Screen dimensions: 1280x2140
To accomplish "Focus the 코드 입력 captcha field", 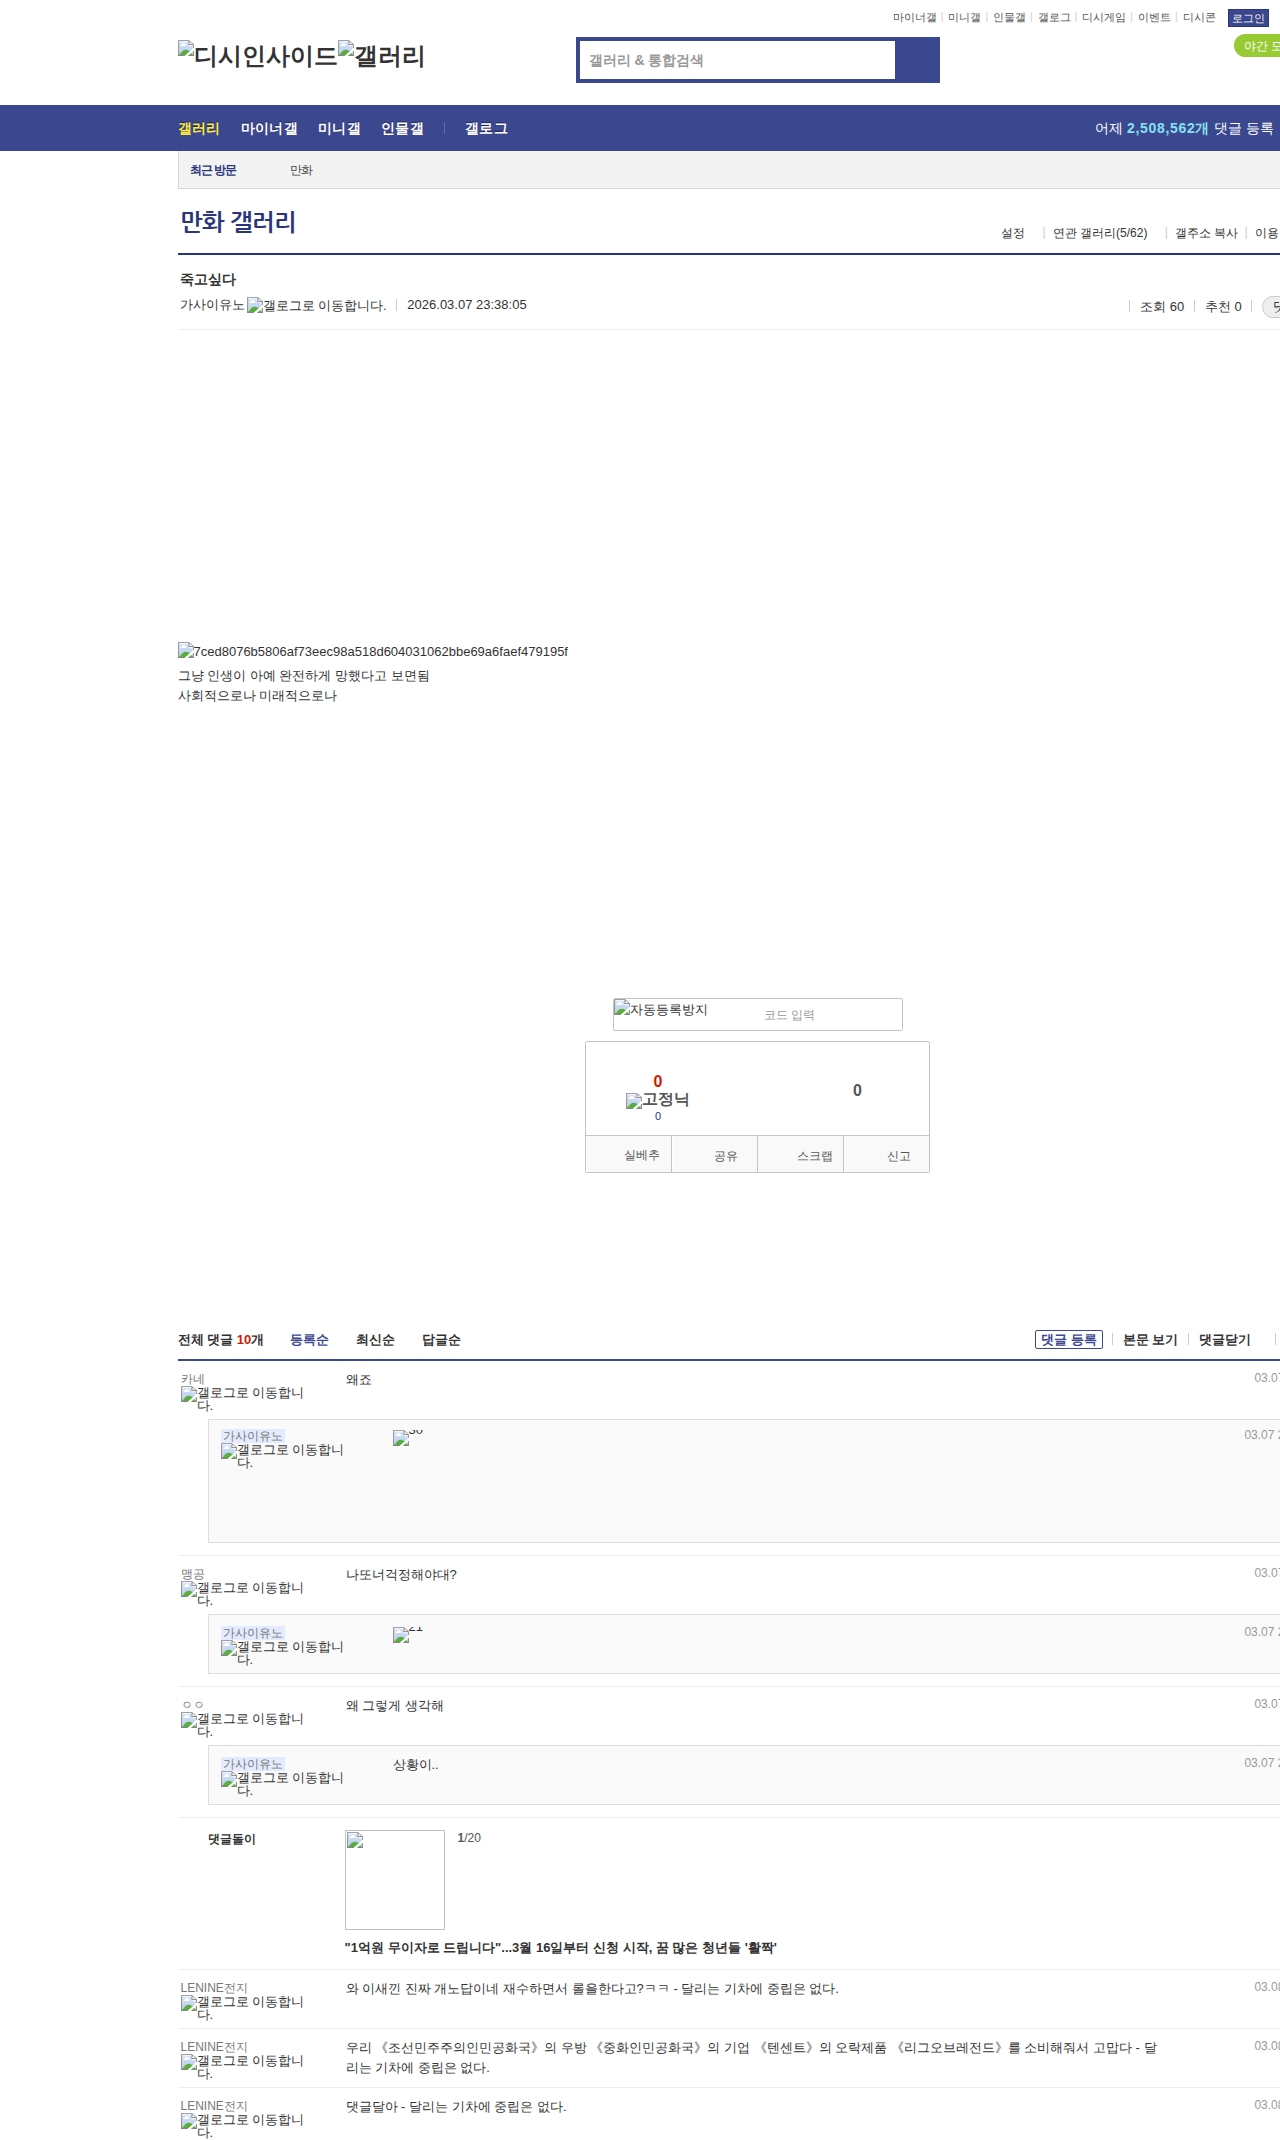I will [x=828, y=1015].
